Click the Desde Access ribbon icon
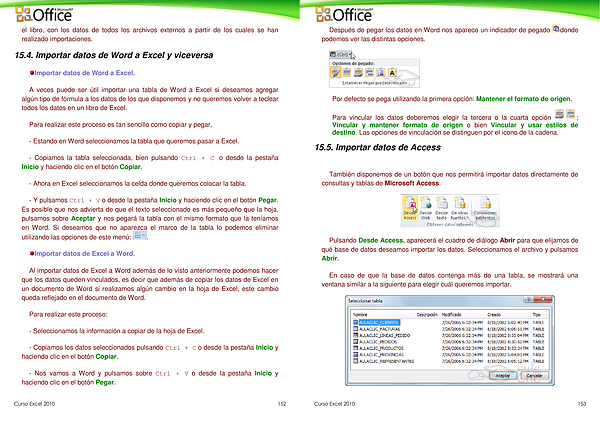This screenshot has width=600, height=424. pos(410,209)
